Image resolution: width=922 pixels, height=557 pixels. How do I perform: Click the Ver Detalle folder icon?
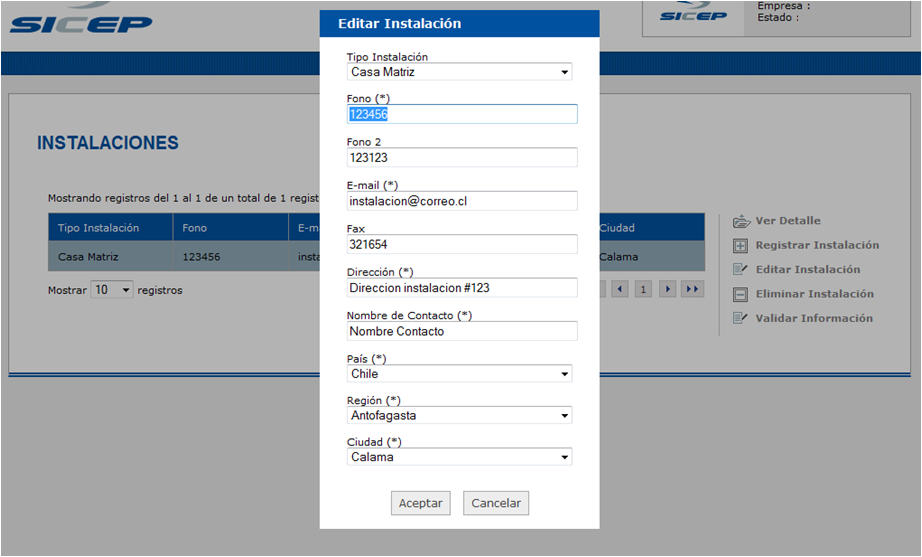741,221
